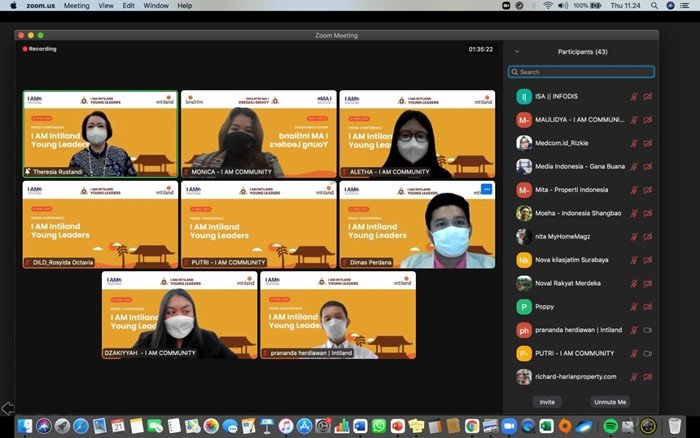The height and width of the screenshot is (438, 700).
Task: Open the Meeting menu in the menu bar
Action: [x=76, y=5]
